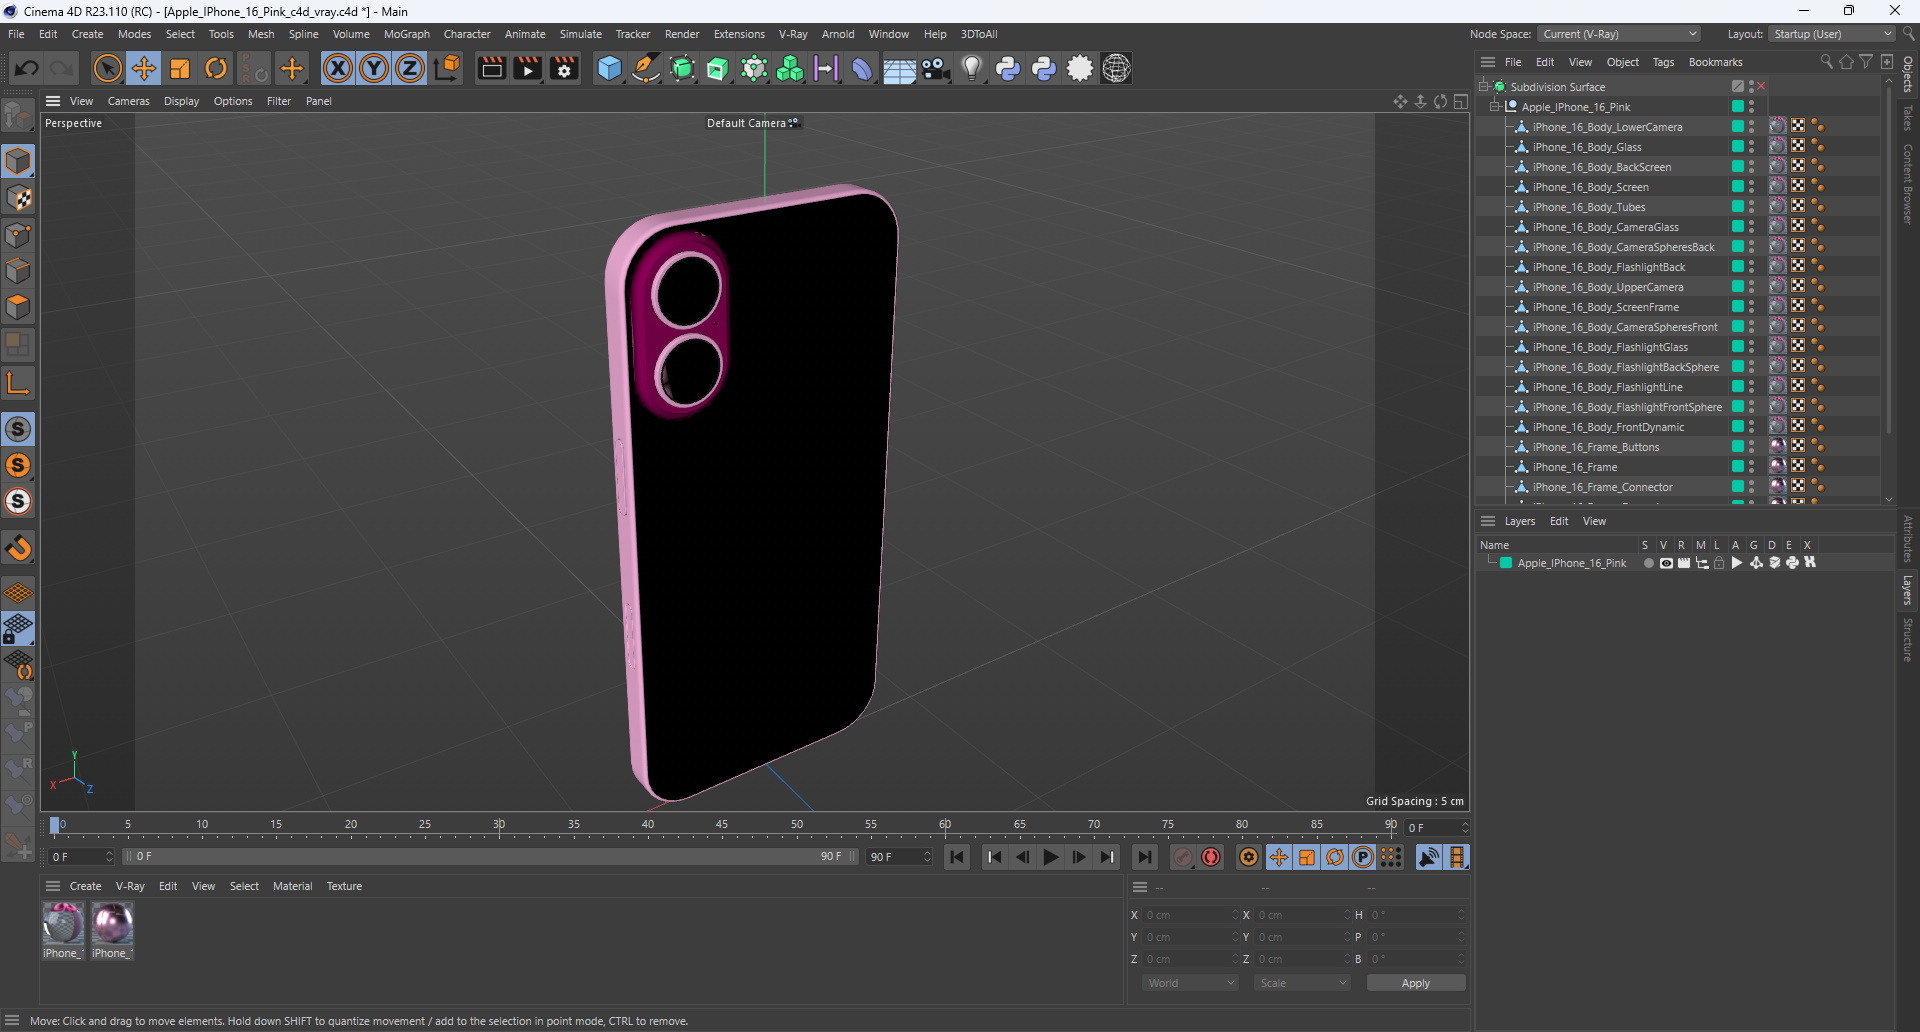The width and height of the screenshot is (1920, 1032).
Task: Open the V-Ray menu in menu bar
Action: [793, 34]
